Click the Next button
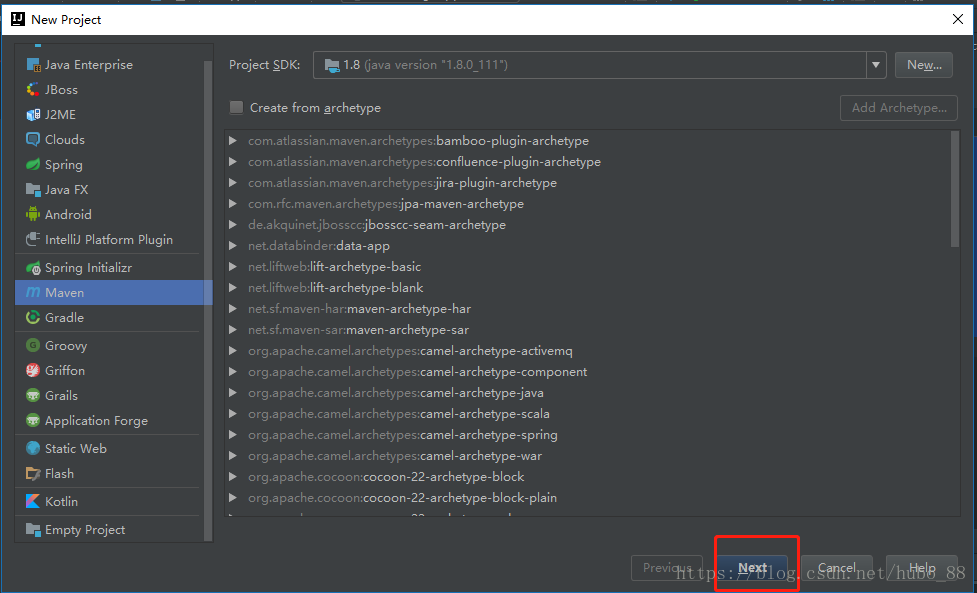 (752, 568)
